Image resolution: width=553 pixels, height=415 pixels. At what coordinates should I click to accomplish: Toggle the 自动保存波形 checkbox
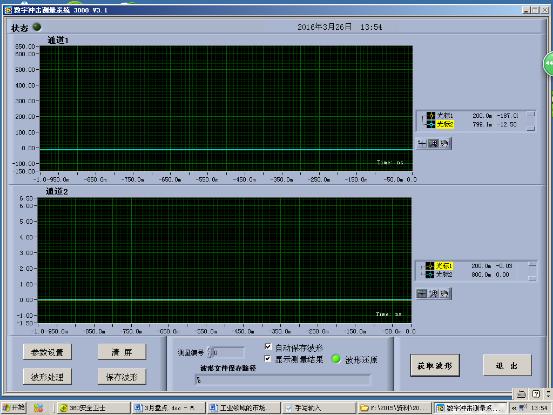(268, 347)
